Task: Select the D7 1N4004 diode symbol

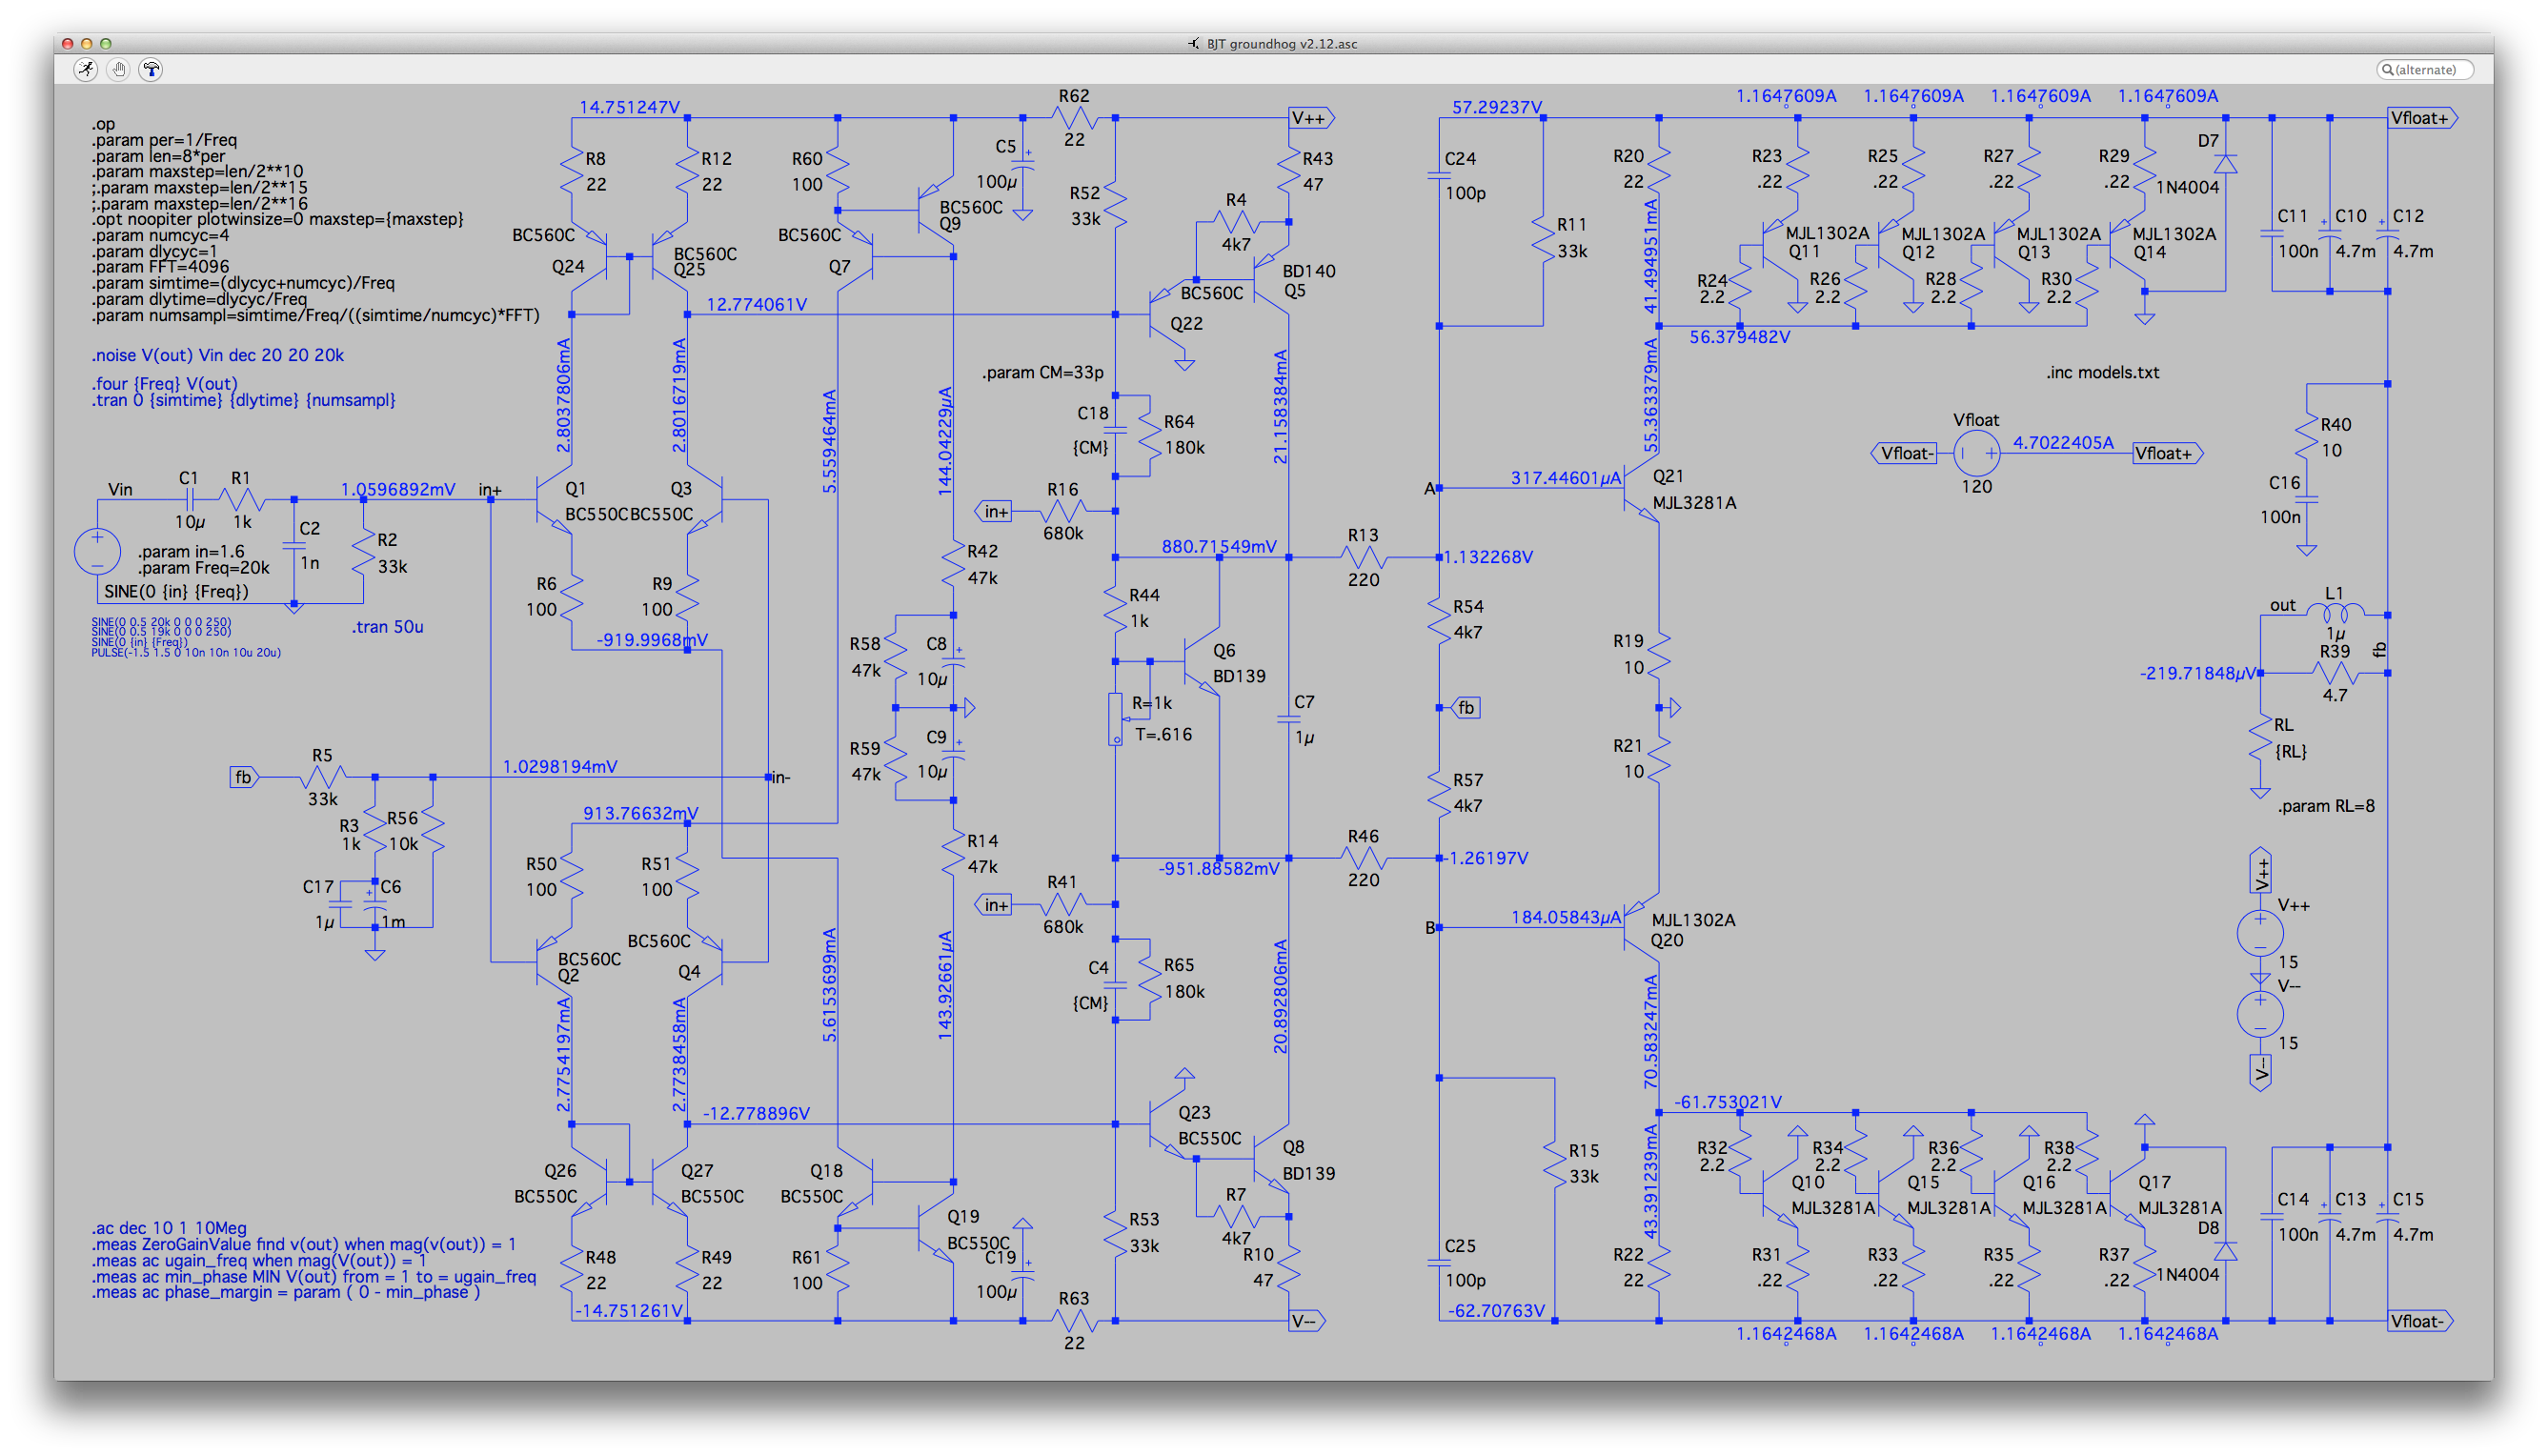Action: pyautogui.click(x=2226, y=164)
